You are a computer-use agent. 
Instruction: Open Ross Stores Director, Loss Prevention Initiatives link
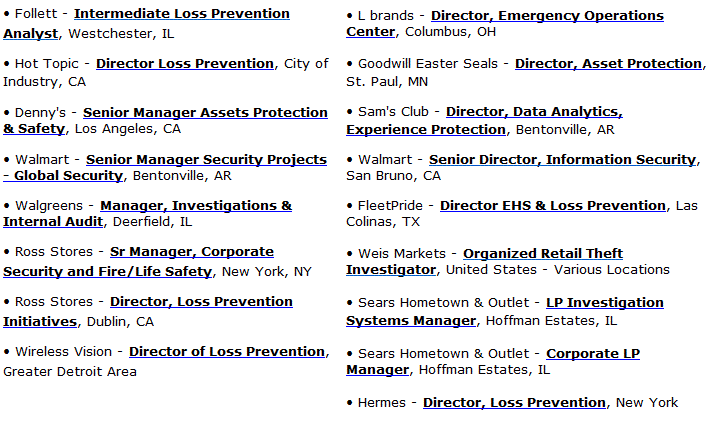(x=201, y=302)
